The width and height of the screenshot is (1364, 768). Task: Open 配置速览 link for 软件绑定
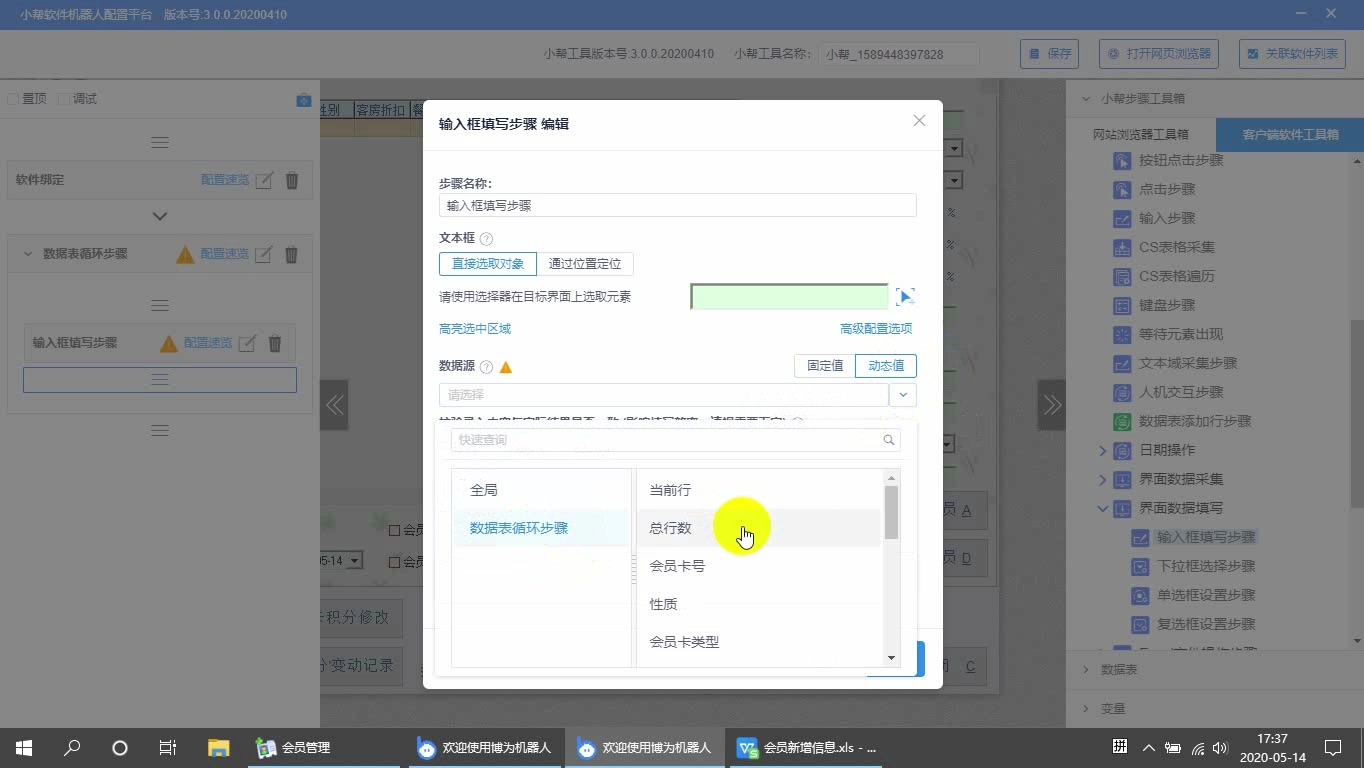point(224,180)
